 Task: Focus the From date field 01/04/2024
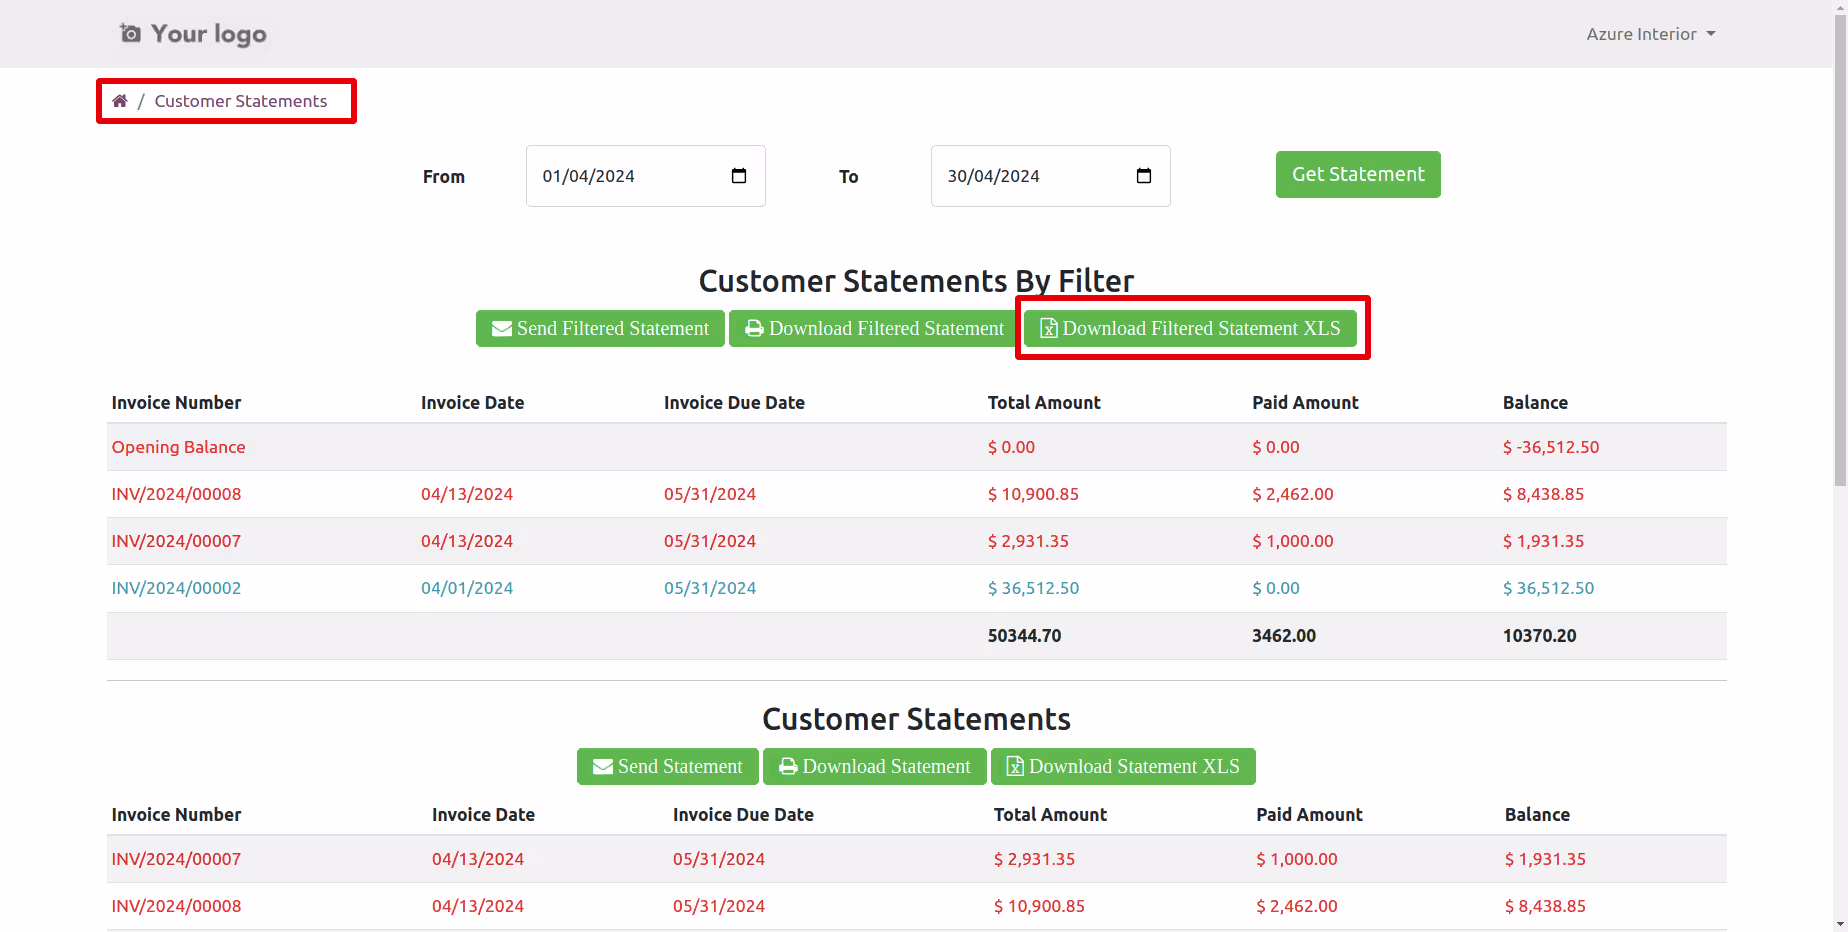[646, 176]
